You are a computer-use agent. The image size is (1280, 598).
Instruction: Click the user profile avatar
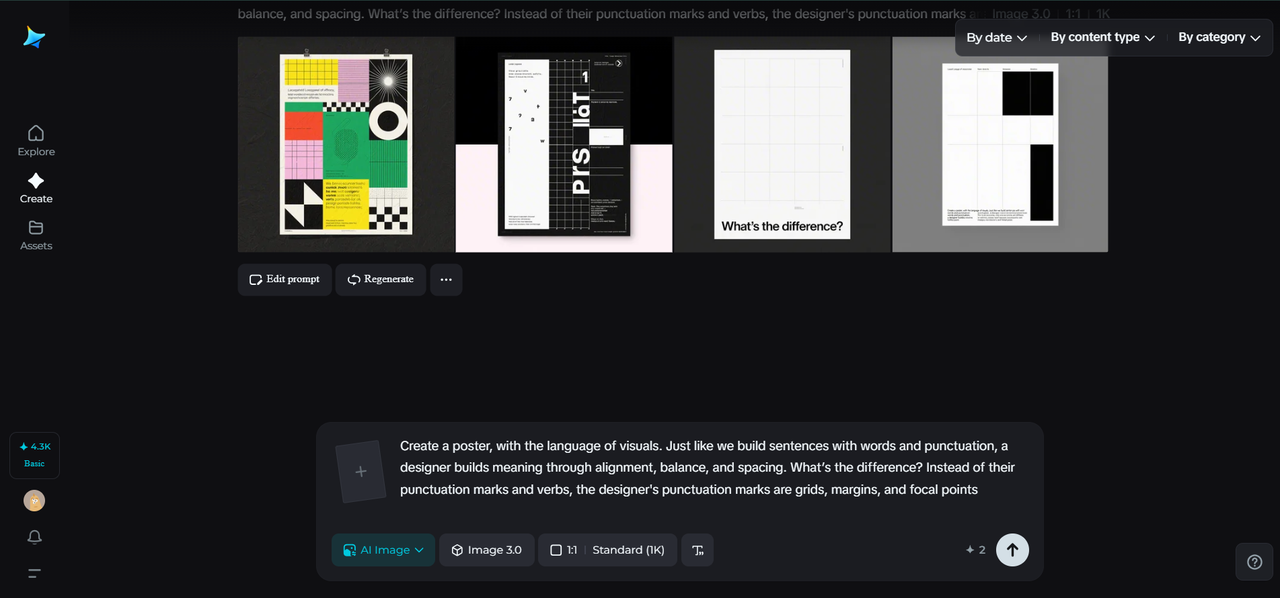tap(35, 501)
